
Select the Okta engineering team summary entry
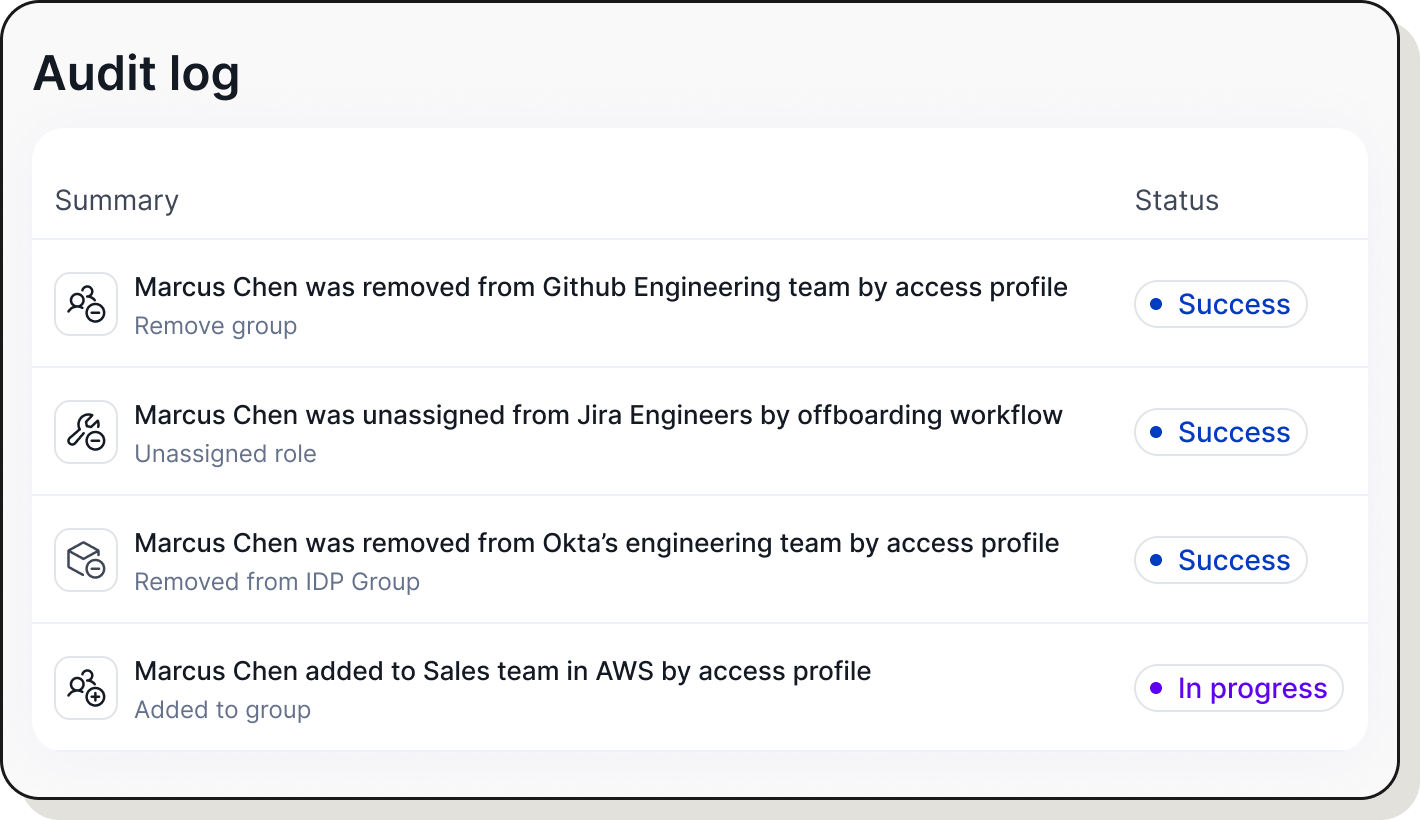click(x=596, y=543)
